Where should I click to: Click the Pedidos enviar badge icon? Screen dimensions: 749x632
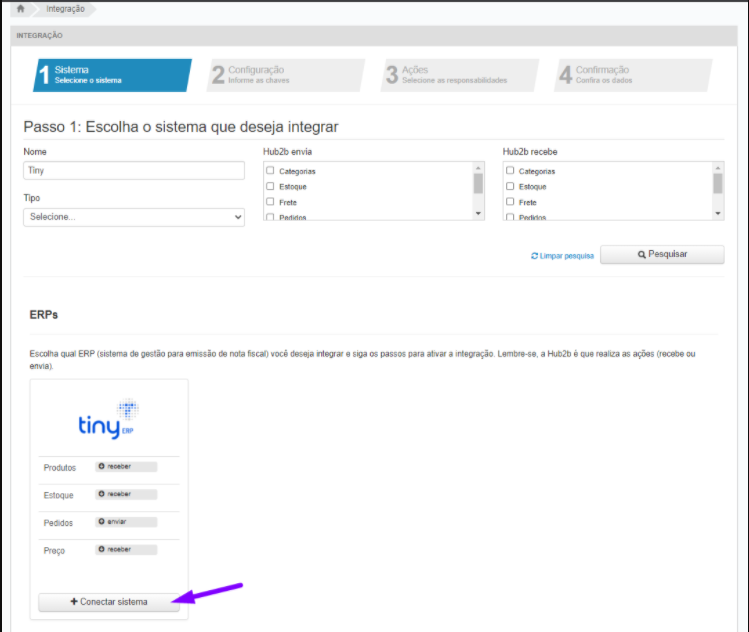[101, 522]
